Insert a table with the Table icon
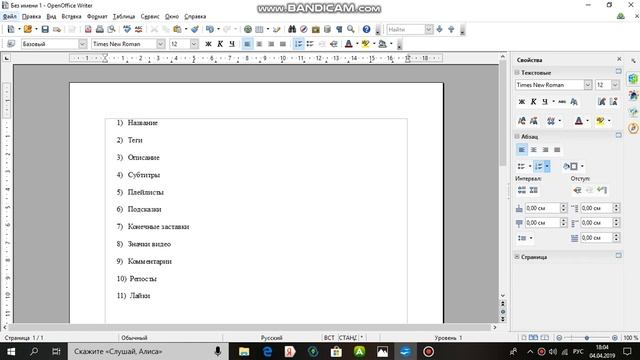Screen dimensions: 640x360 pyautogui.click(x=259, y=29)
